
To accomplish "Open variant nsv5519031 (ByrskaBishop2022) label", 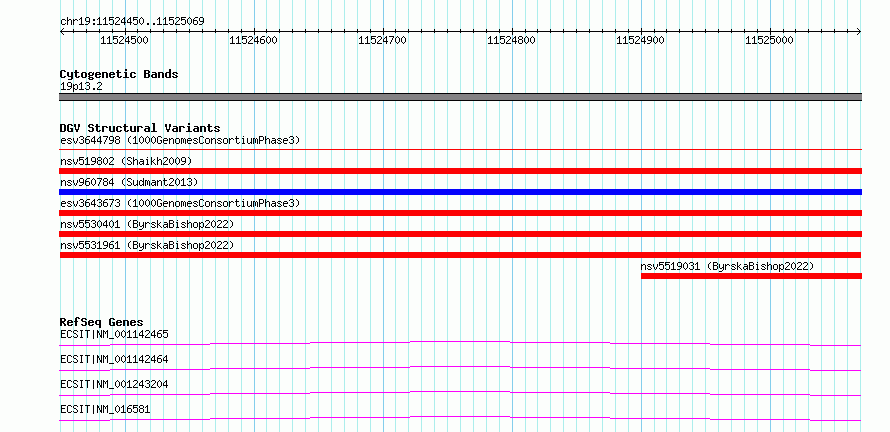I will [x=728, y=266].
